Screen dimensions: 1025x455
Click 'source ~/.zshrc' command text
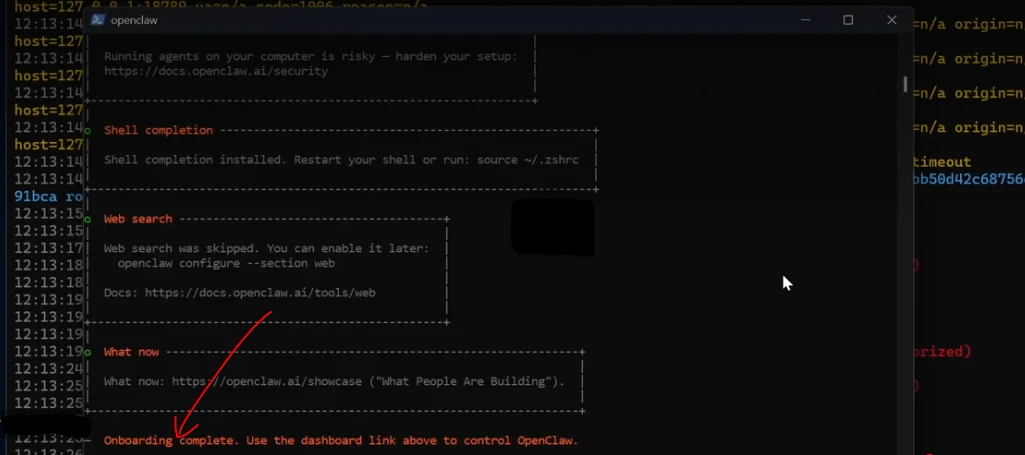click(x=528, y=160)
